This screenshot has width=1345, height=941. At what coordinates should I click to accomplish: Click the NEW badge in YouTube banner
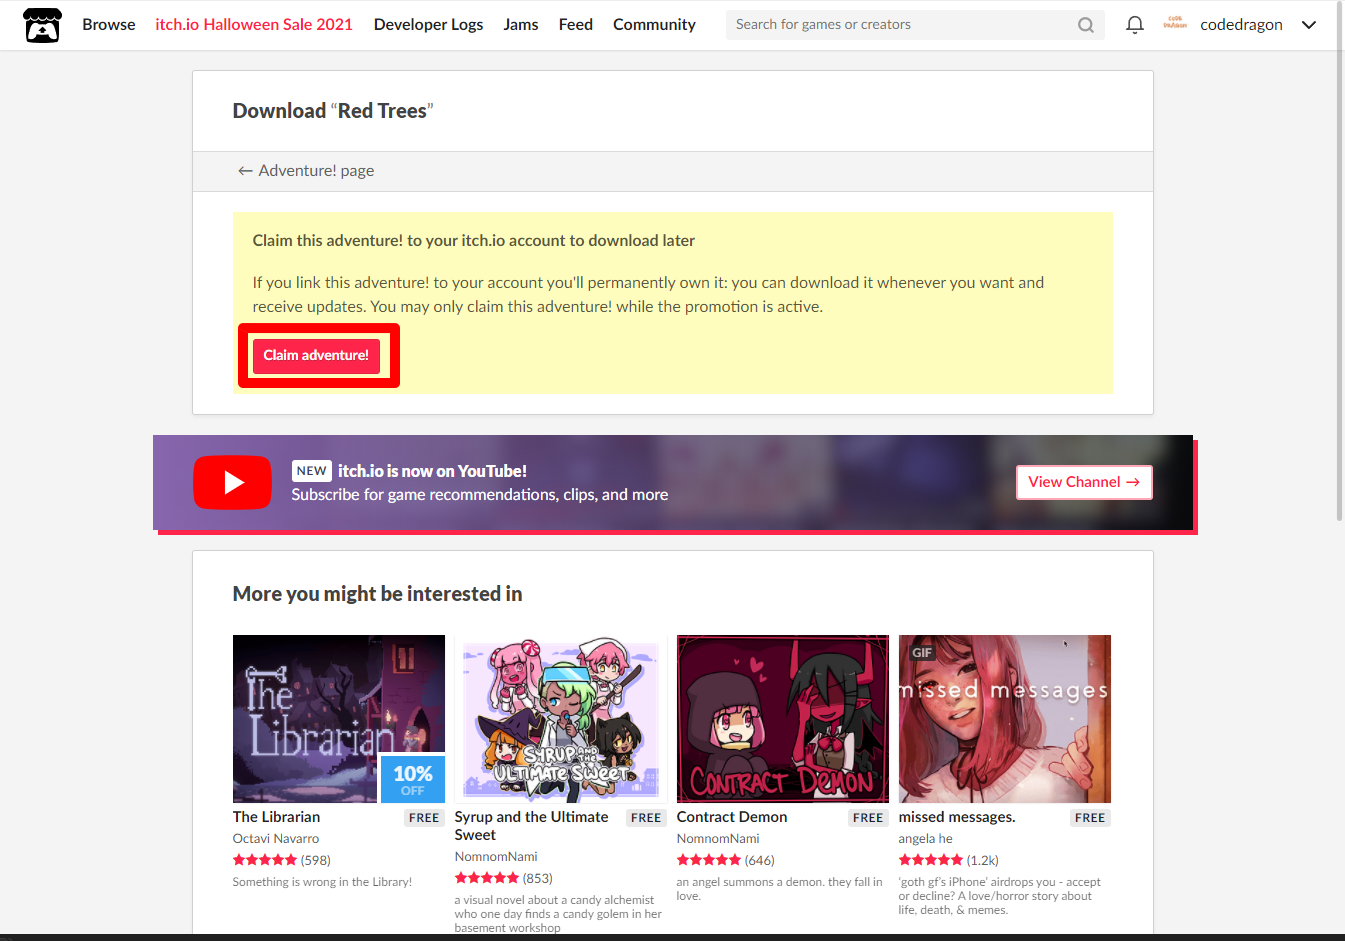pyautogui.click(x=312, y=471)
